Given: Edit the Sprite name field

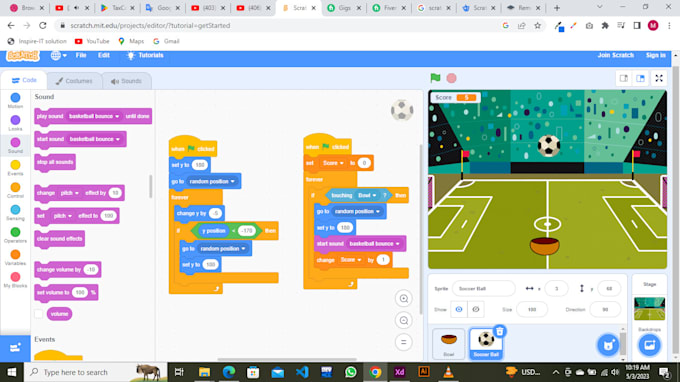Looking at the screenshot, I should tap(484, 288).
